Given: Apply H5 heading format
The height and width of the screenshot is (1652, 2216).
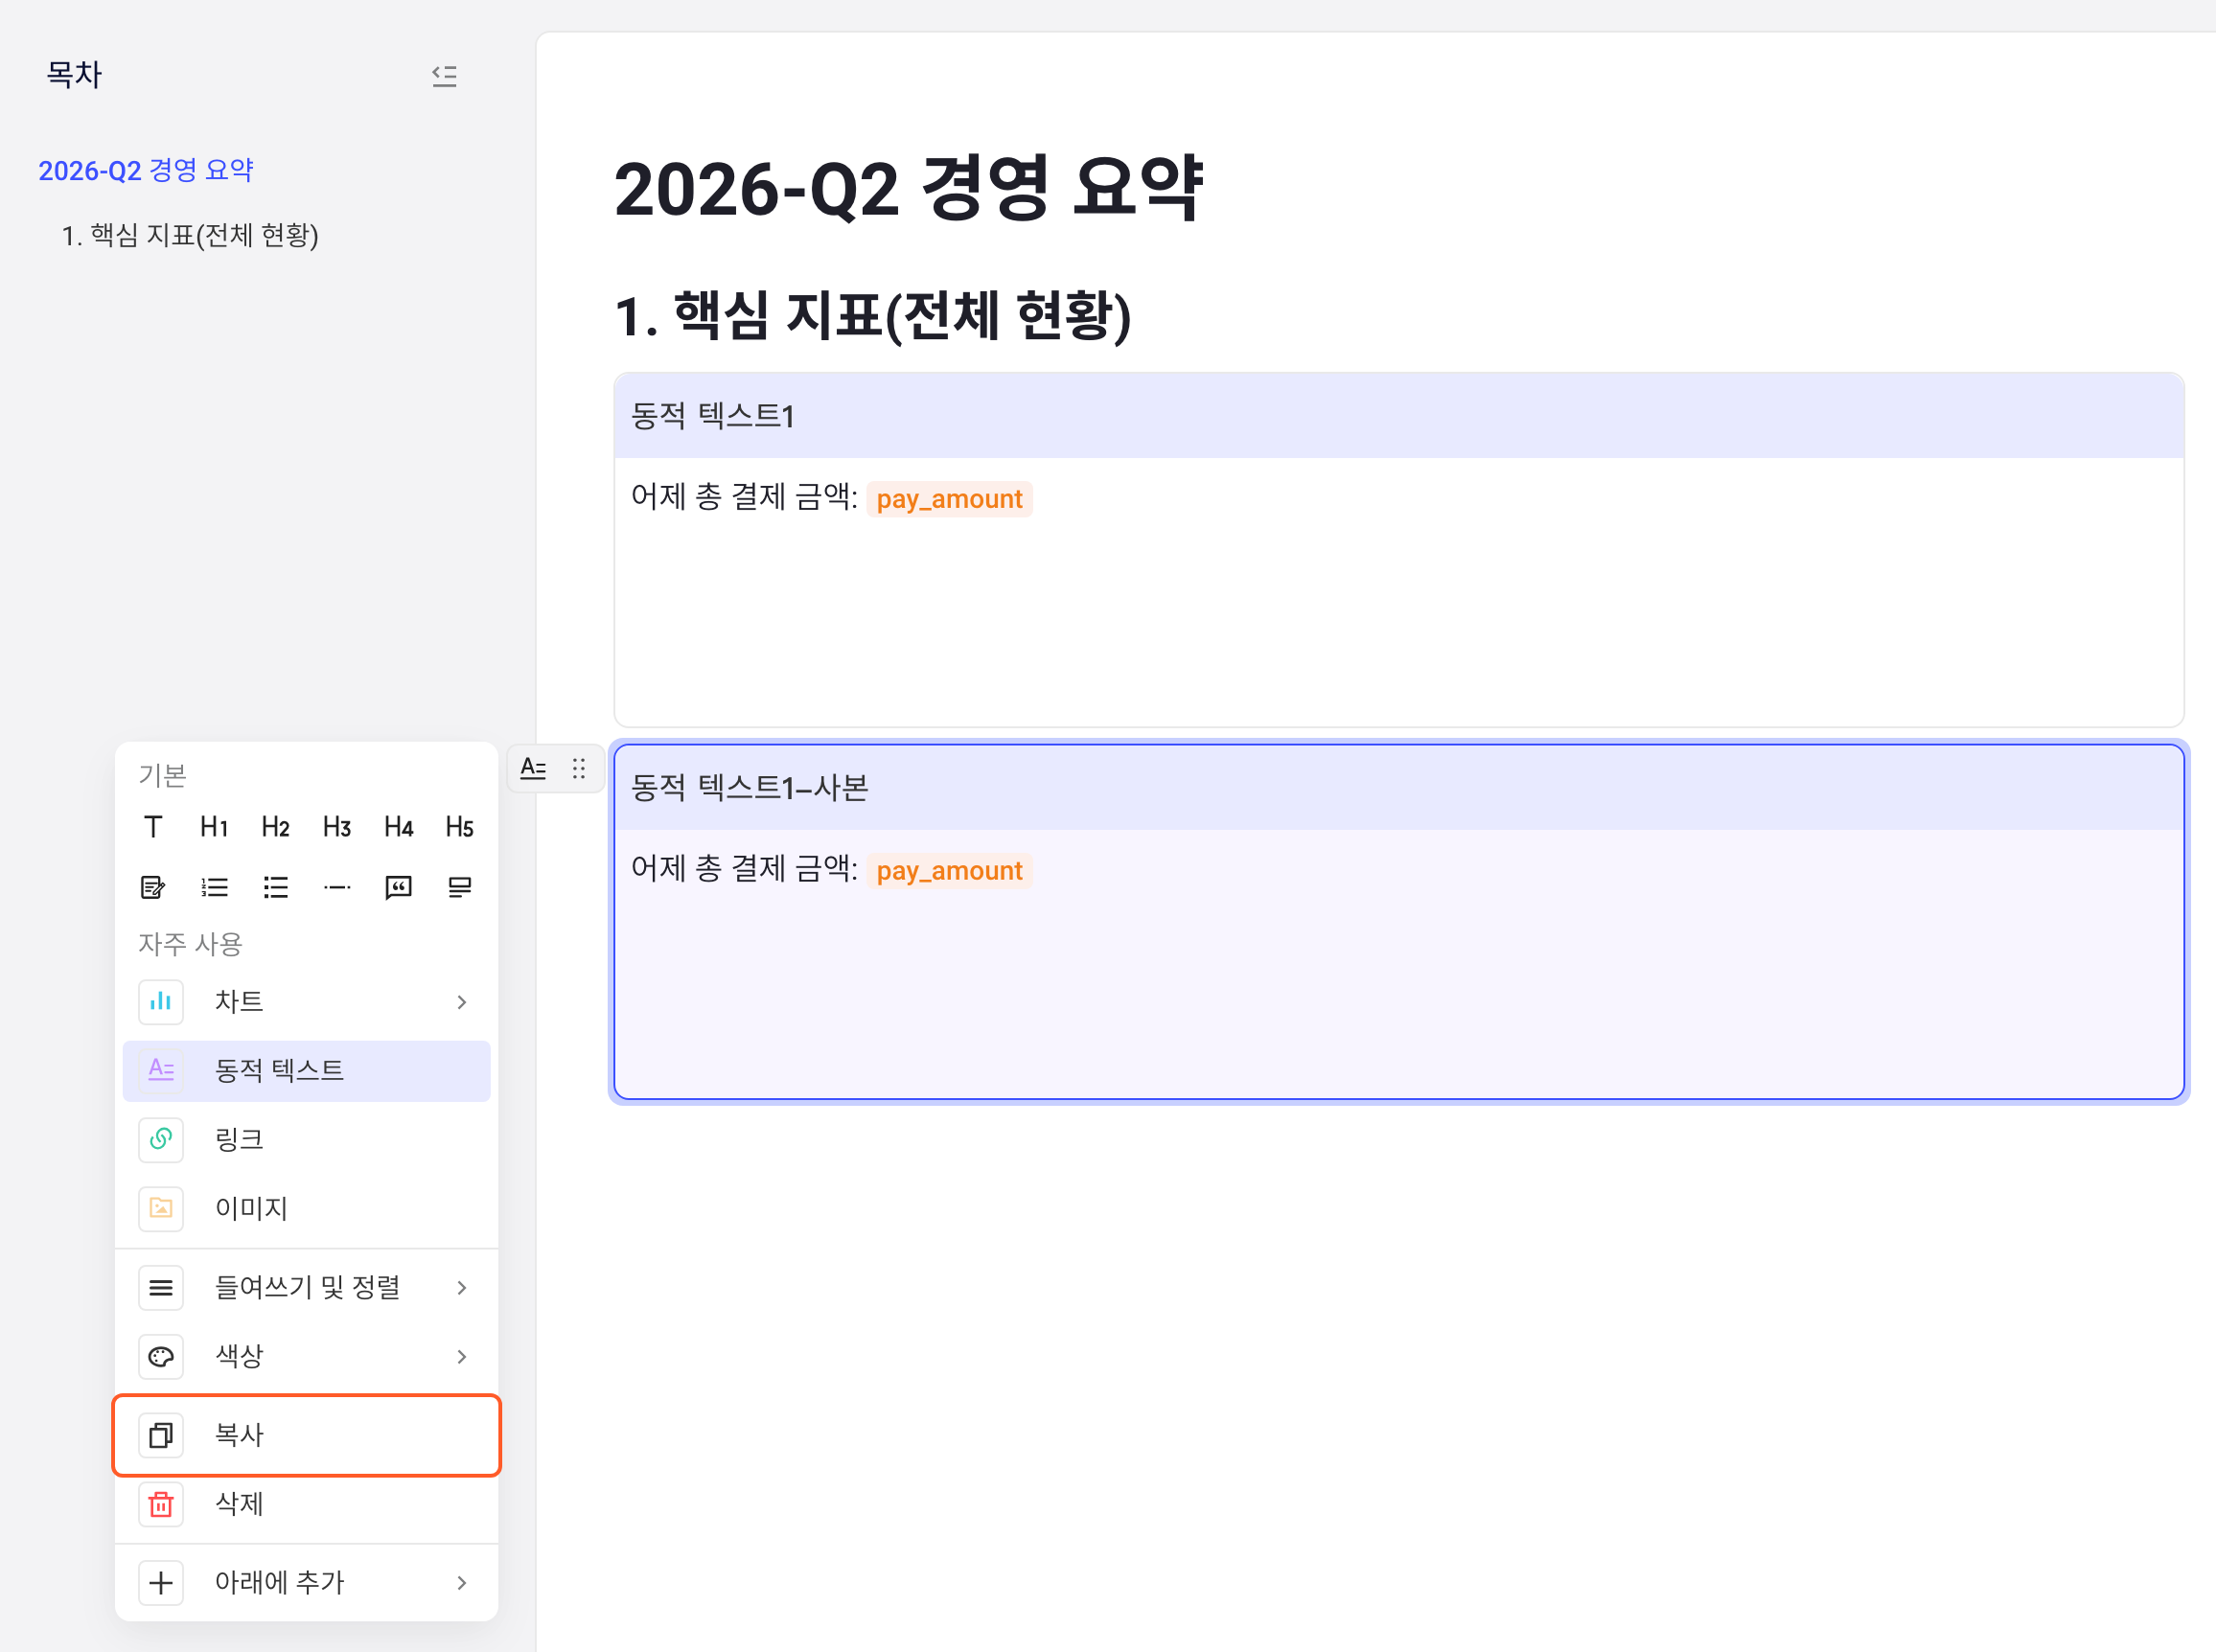Looking at the screenshot, I should (x=459, y=827).
